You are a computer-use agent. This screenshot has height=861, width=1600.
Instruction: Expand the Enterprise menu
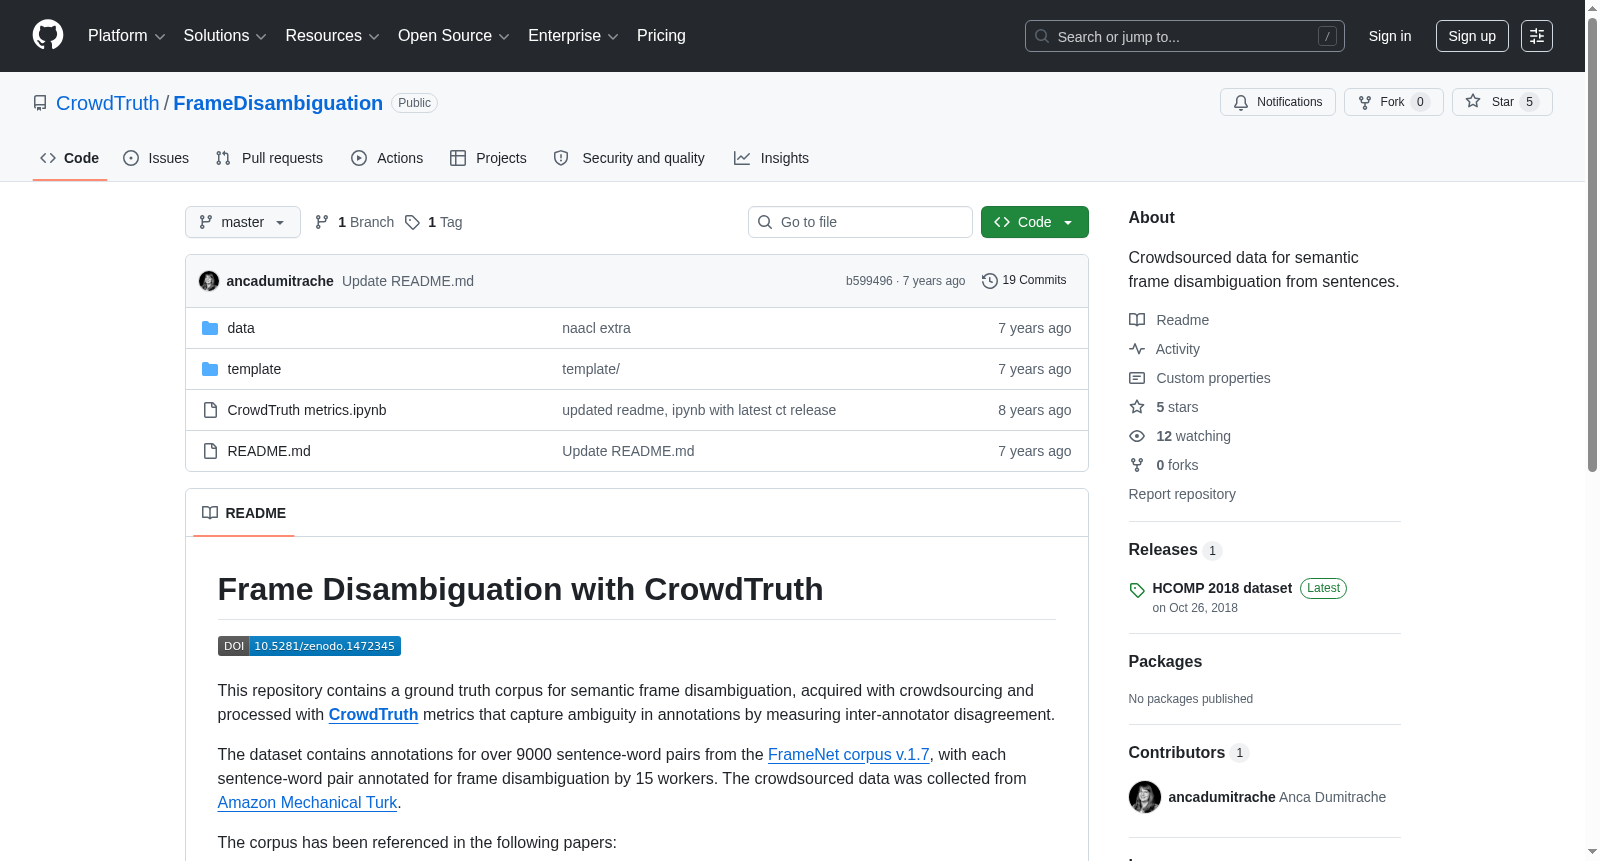(573, 36)
